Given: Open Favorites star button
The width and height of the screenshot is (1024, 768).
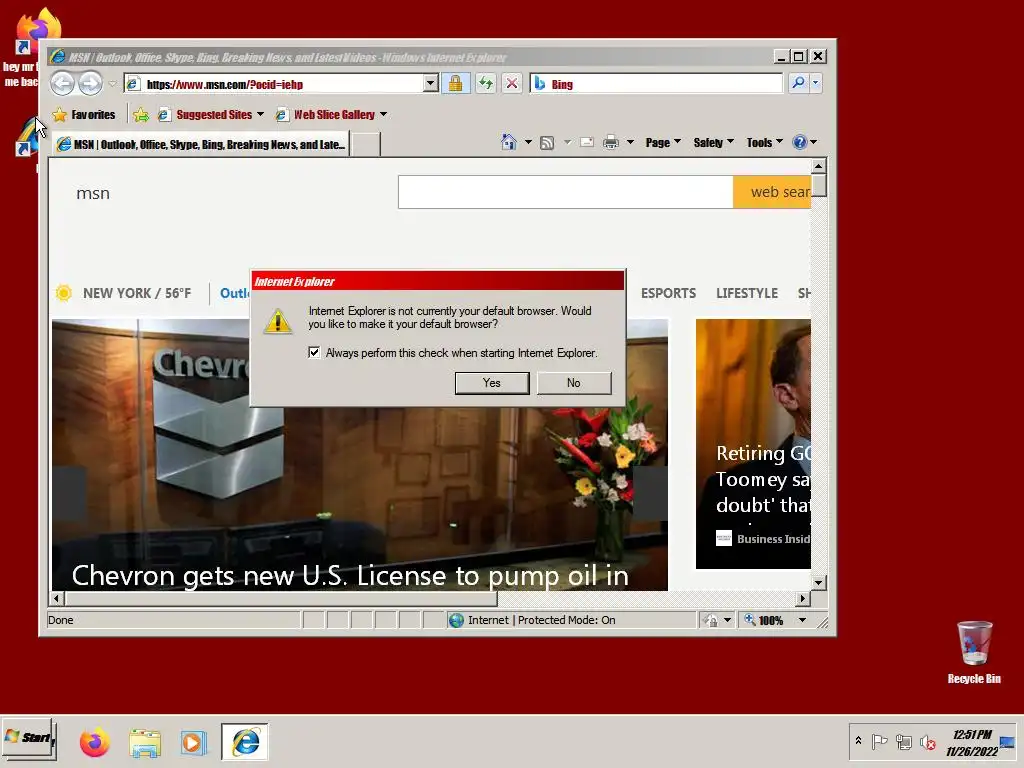Looking at the screenshot, I should [84, 115].
